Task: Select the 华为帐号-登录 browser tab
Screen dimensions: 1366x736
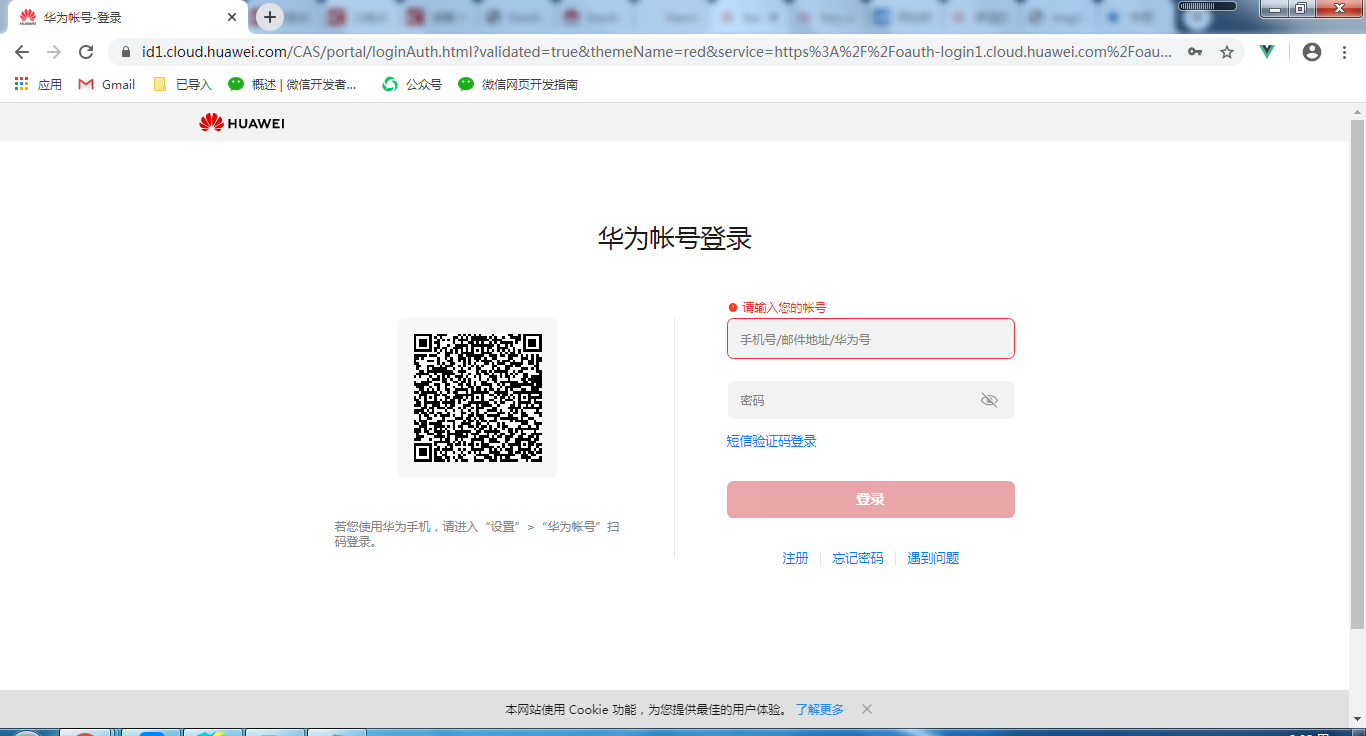Action: point(128,17)
